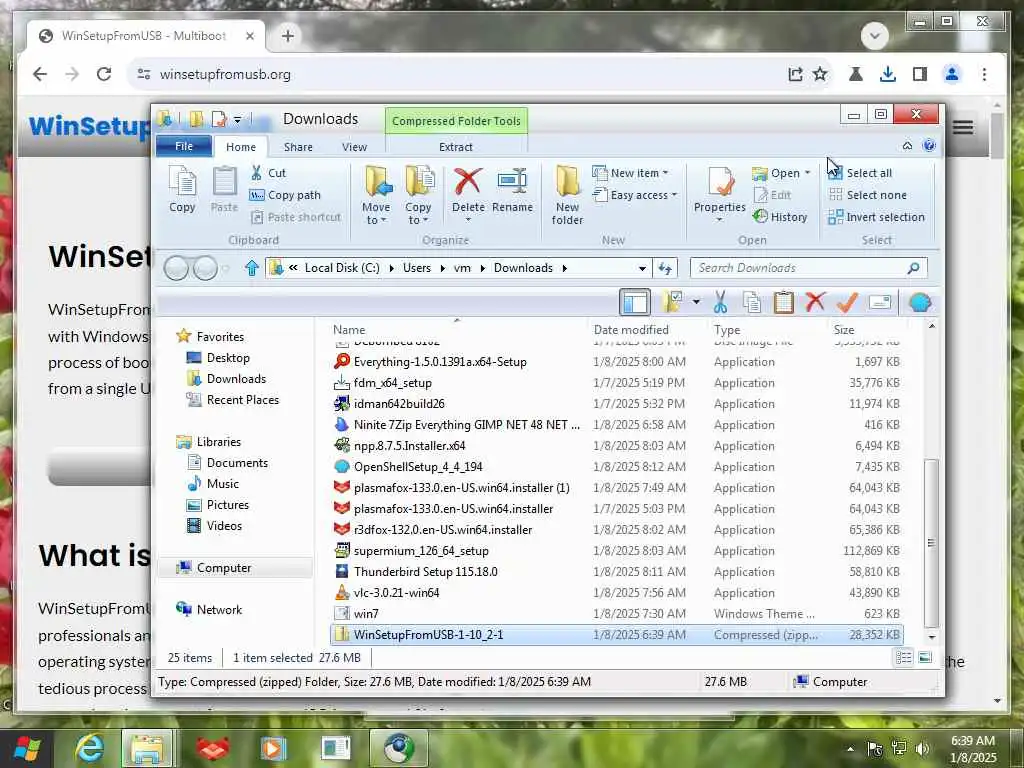
Task: Sort by the Name column header
Action: pos(349,330)
